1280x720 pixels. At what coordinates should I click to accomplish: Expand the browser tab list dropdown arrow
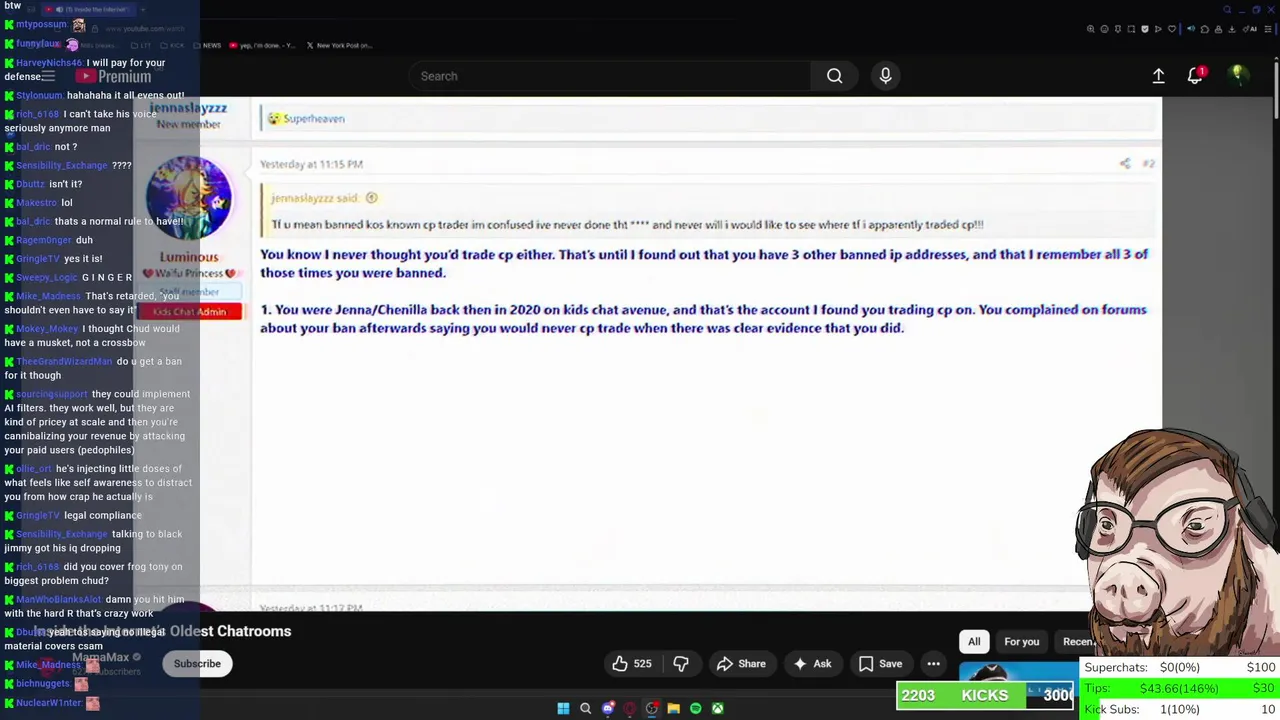pyautogui.click(x=143, y=9)
